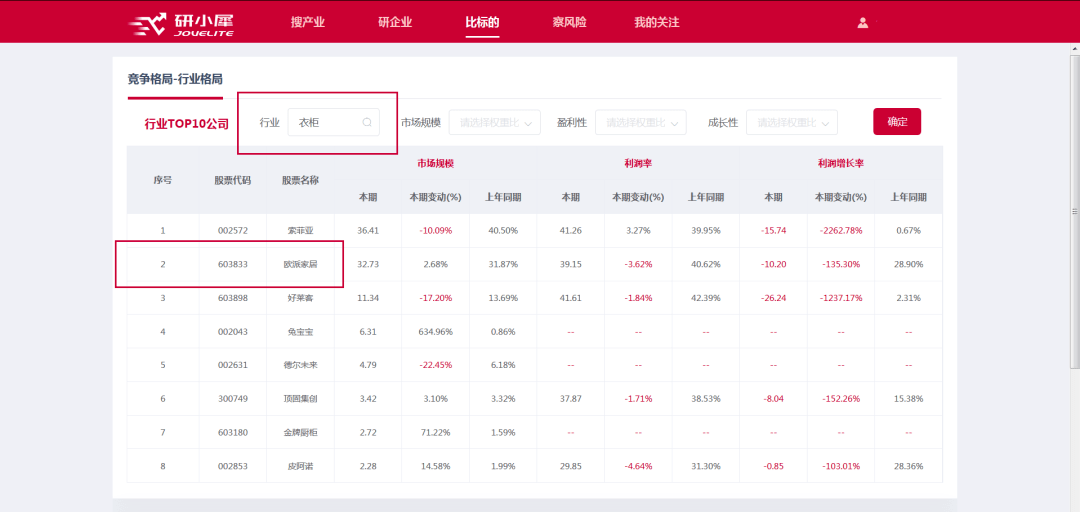Click the 634.96% change value
The width and height of the screenshot is (1080, 512).
coord(435,332)
